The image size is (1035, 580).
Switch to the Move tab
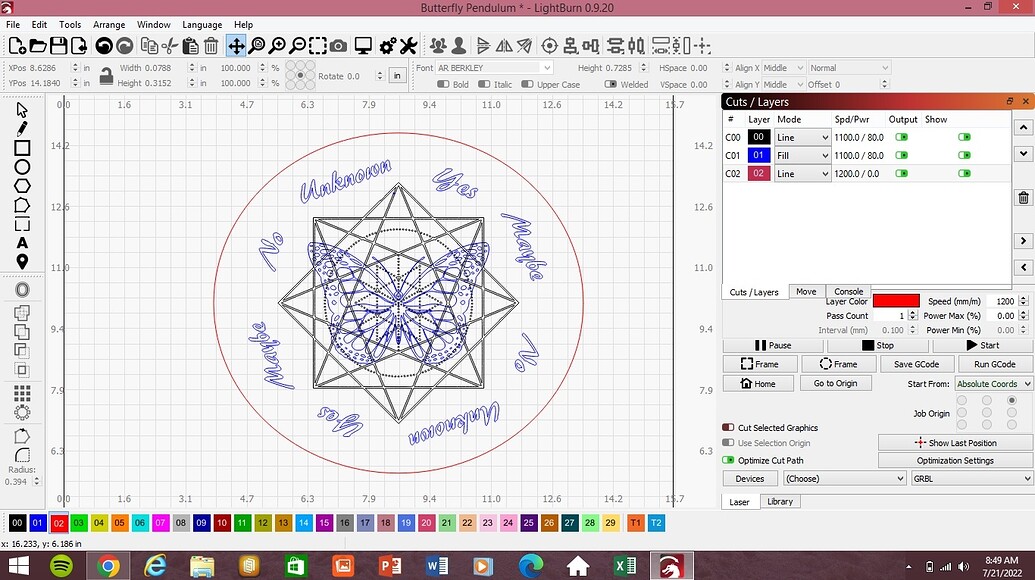(x=806, y=292)
